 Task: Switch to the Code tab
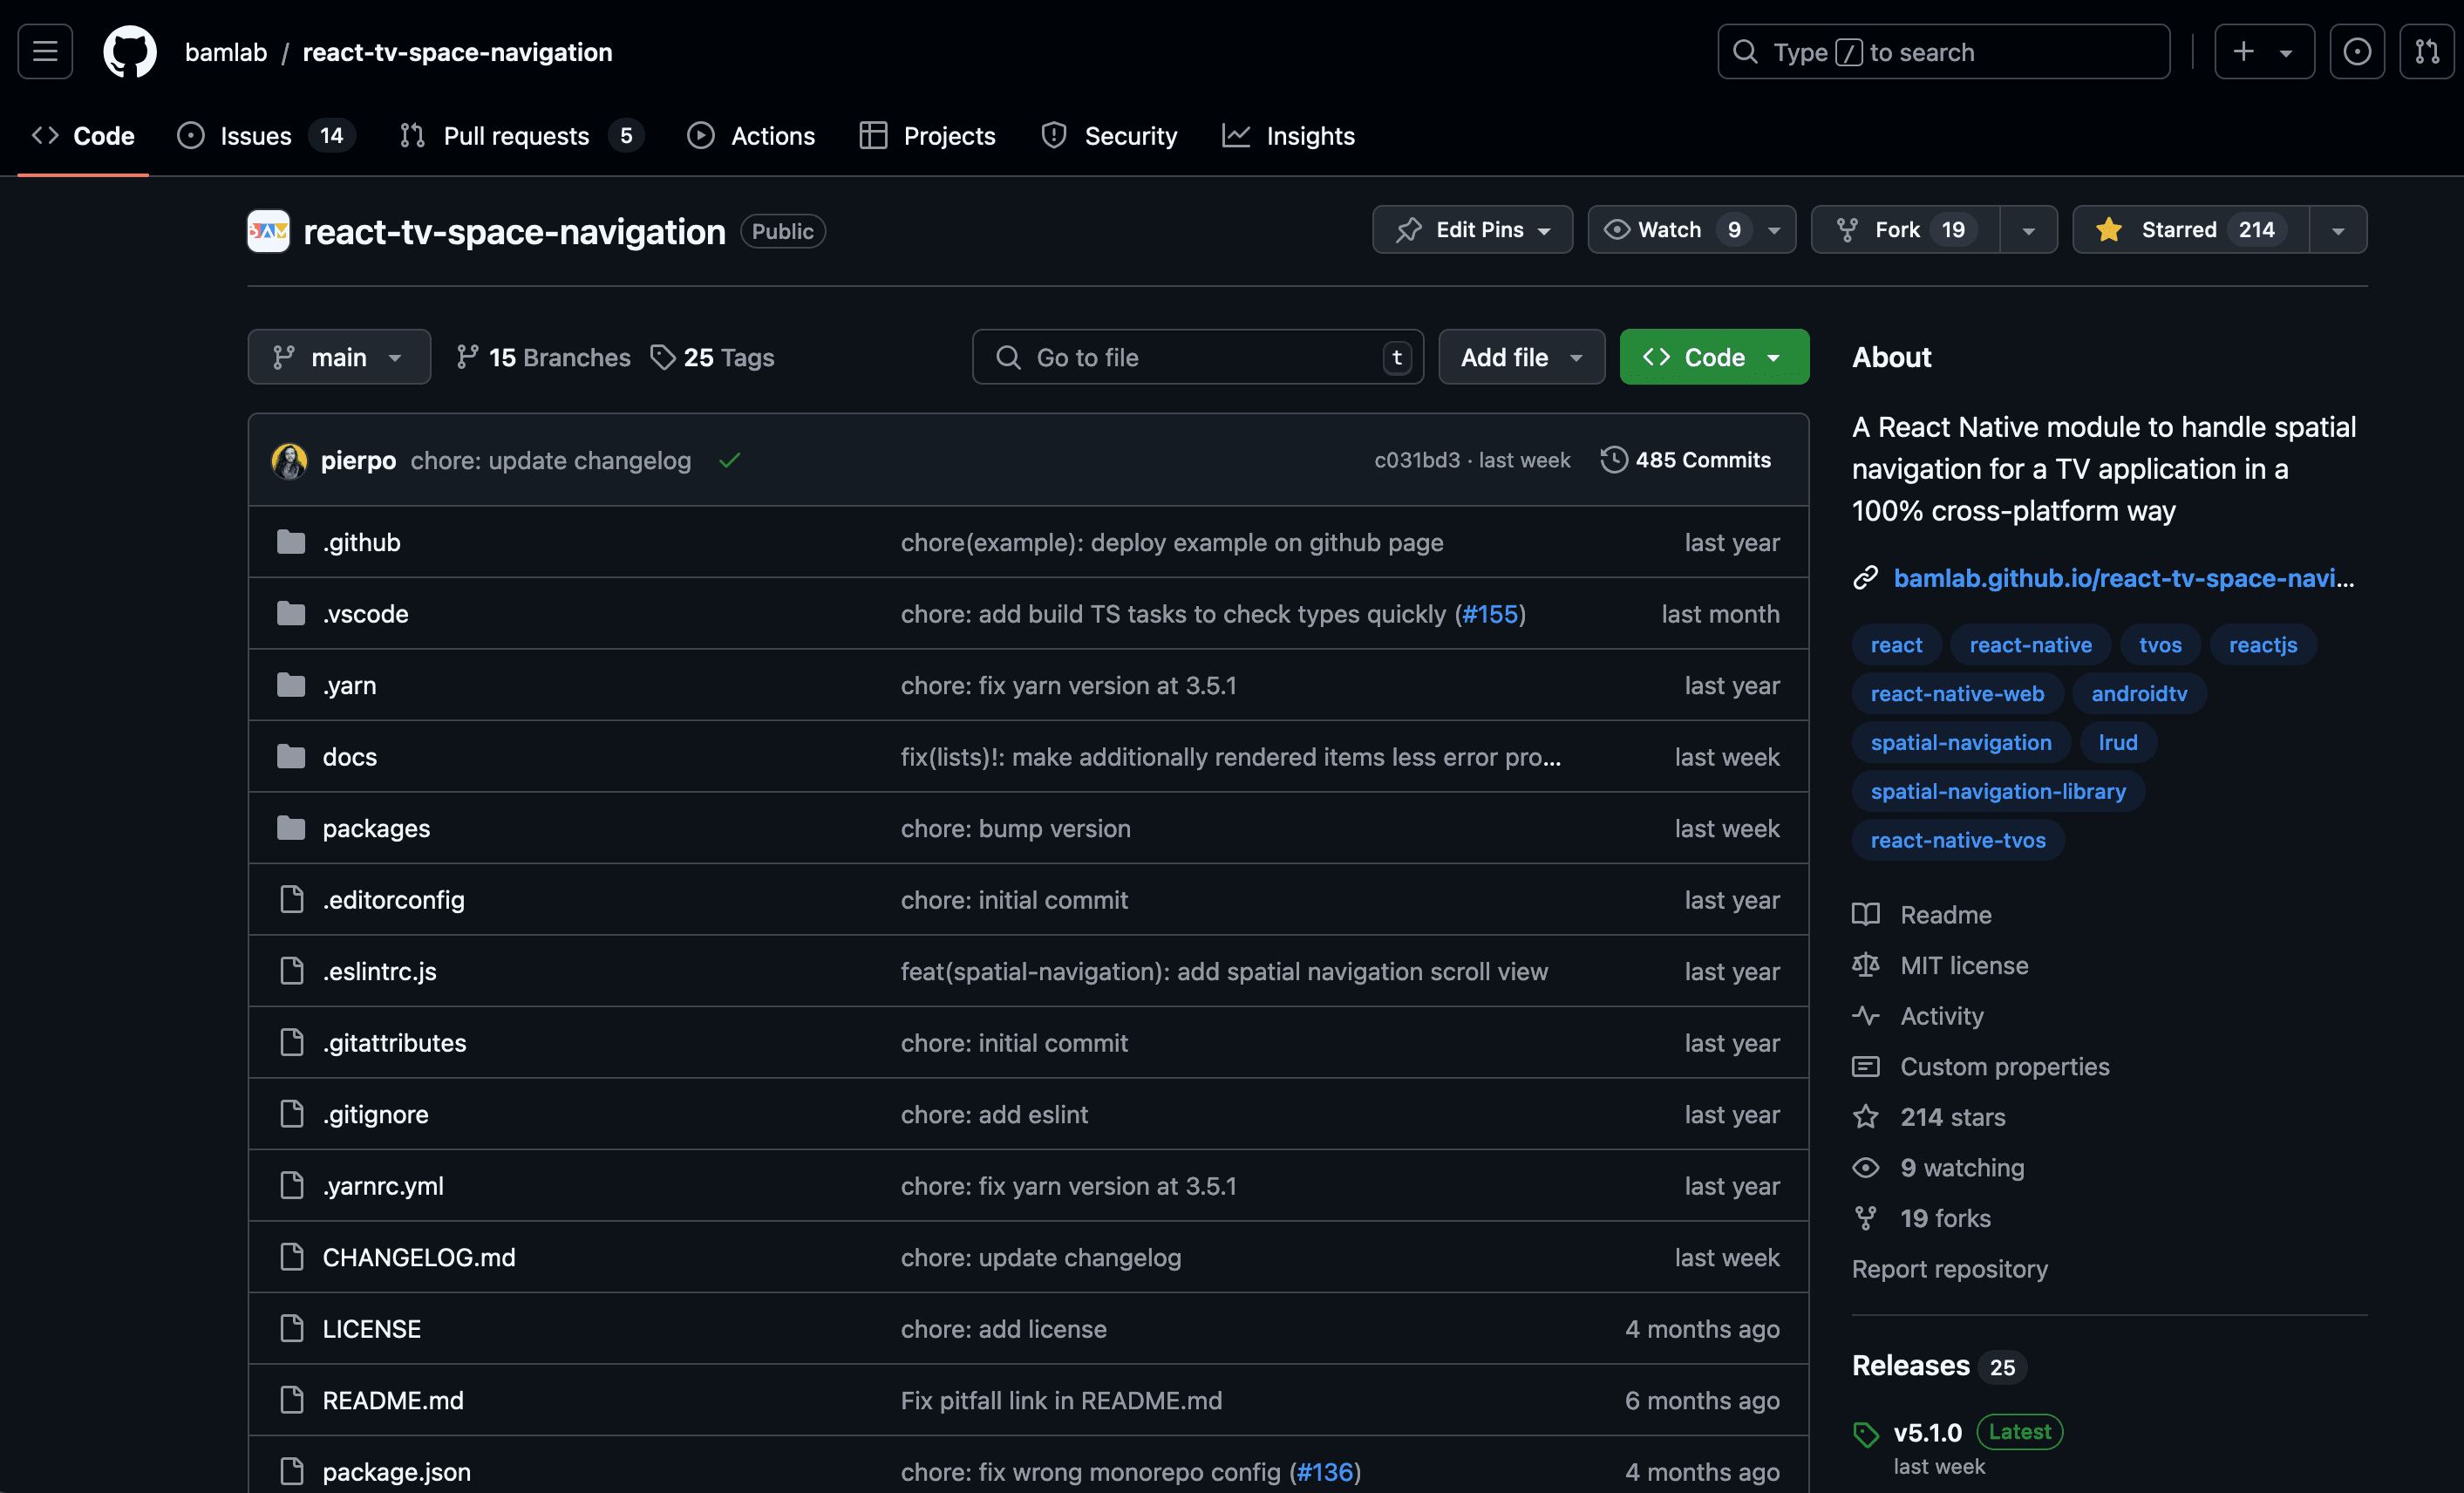(x=83, y=136)
